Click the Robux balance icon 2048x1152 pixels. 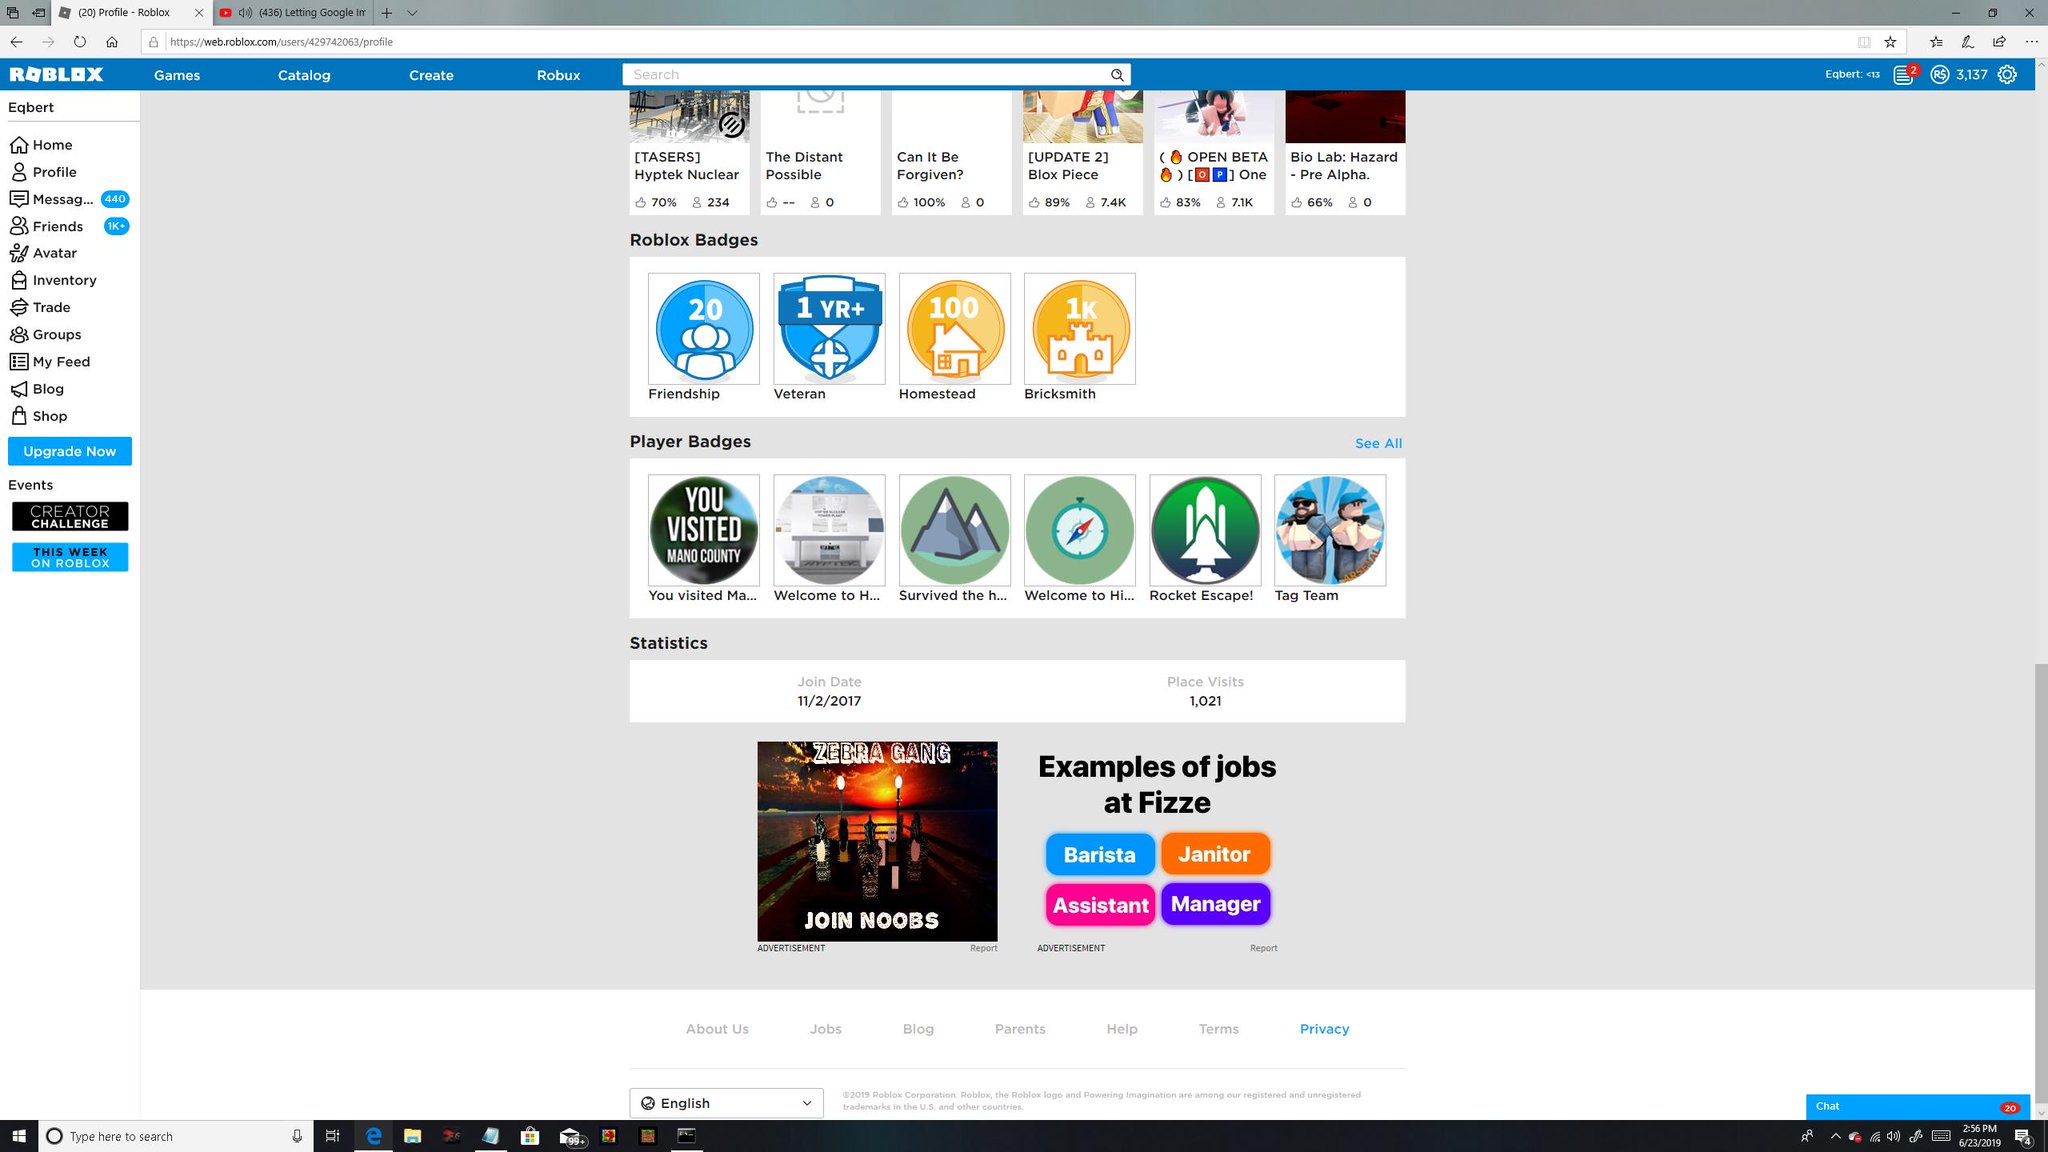coord(1939,75)
